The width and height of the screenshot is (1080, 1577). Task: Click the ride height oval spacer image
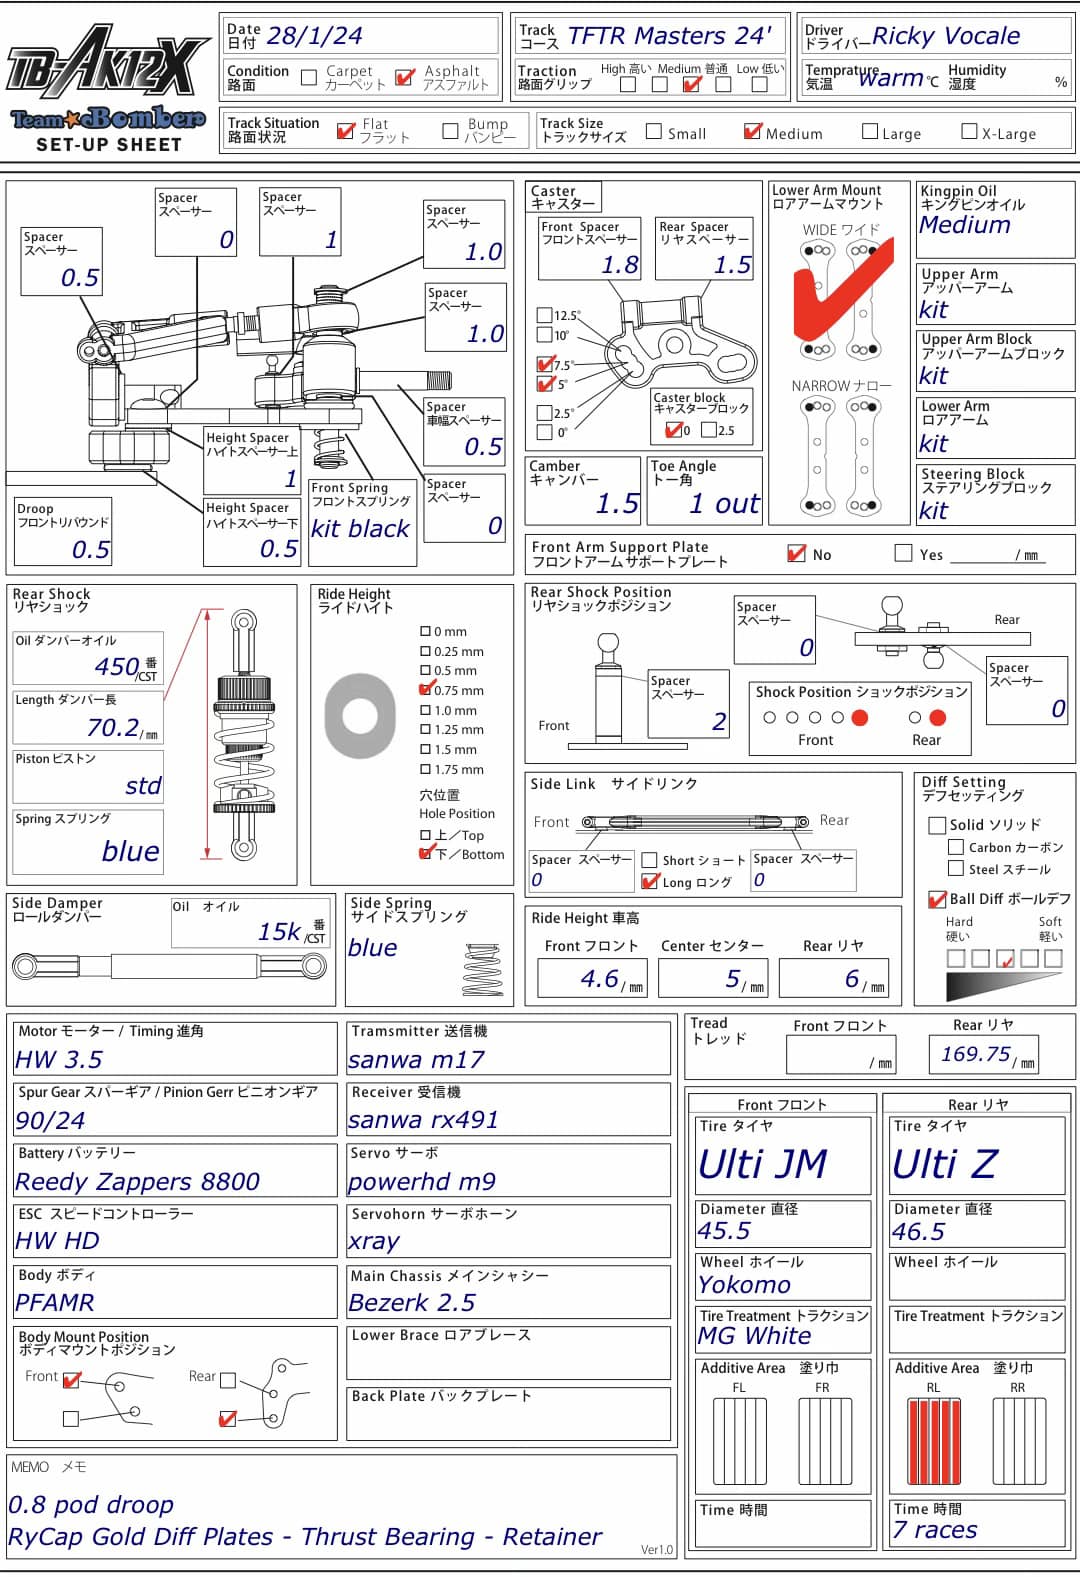point(360,716)
